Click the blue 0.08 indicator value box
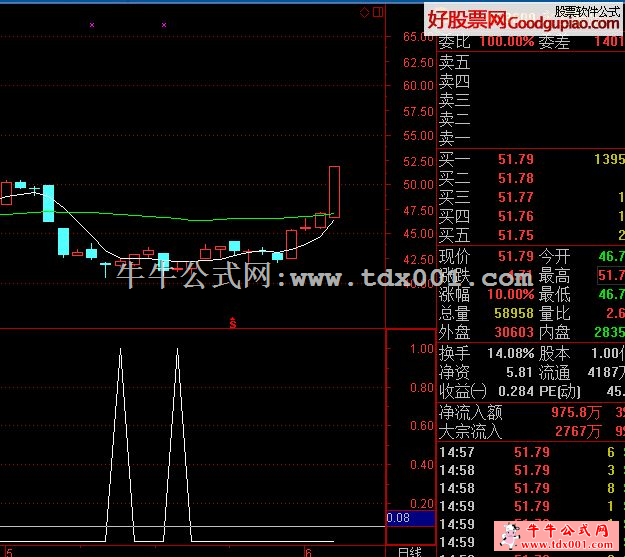Screen dimensions: 625x557 [x=411, y=518]
